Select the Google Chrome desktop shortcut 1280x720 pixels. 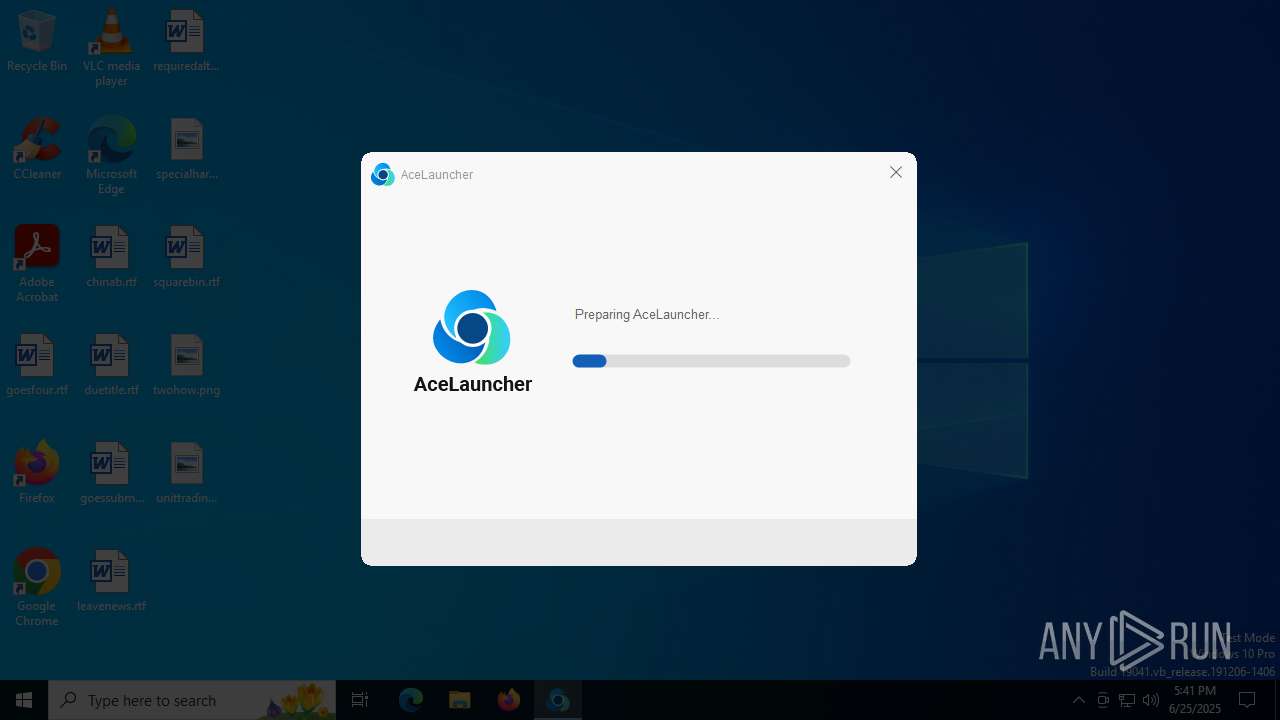click(37, 588)
